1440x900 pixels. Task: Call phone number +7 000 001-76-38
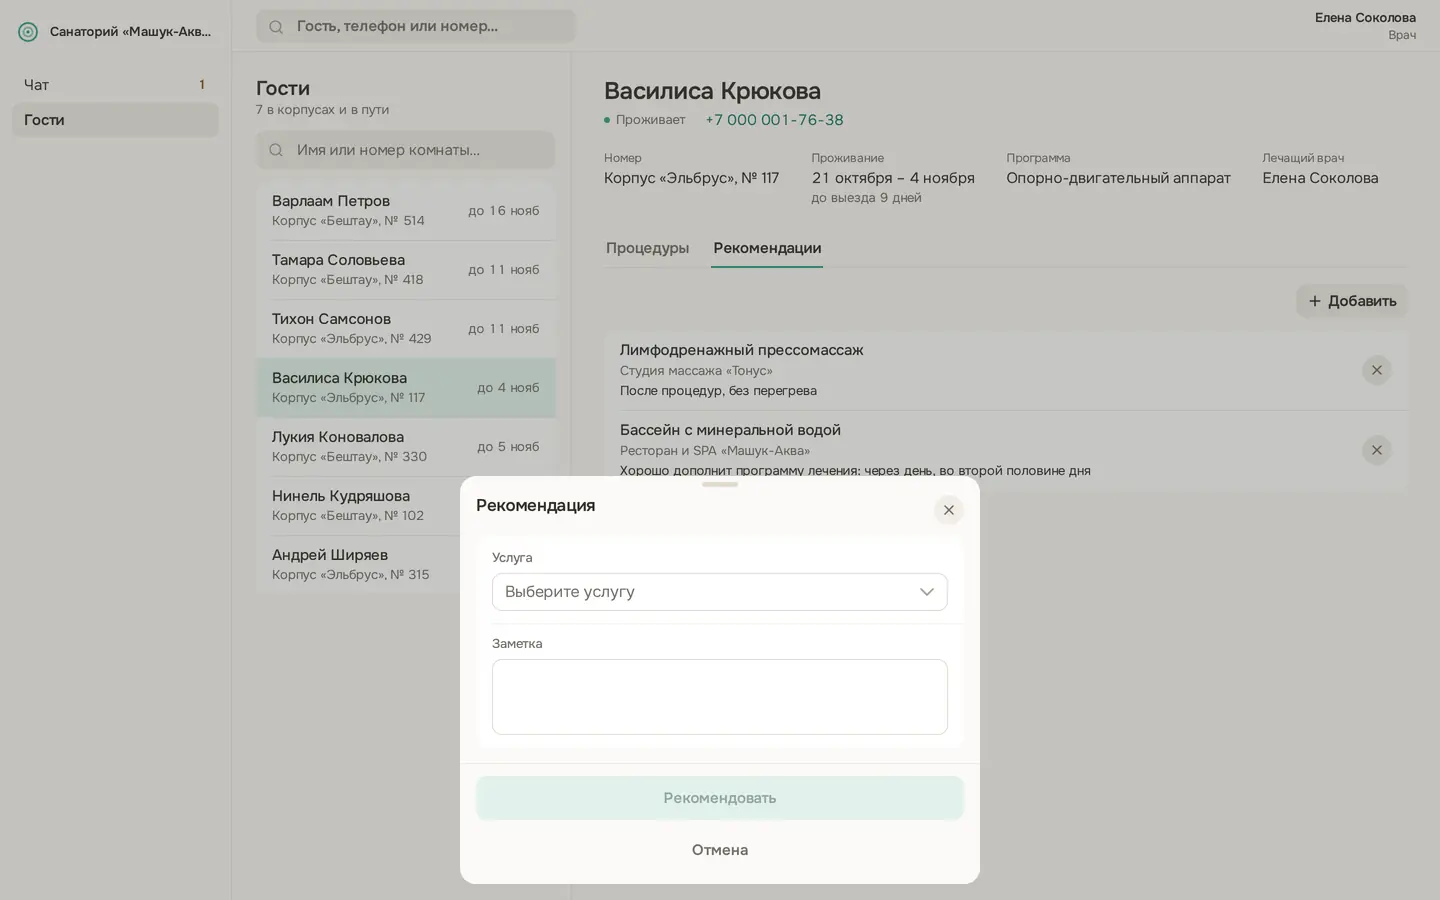click(x=774, y=120)
